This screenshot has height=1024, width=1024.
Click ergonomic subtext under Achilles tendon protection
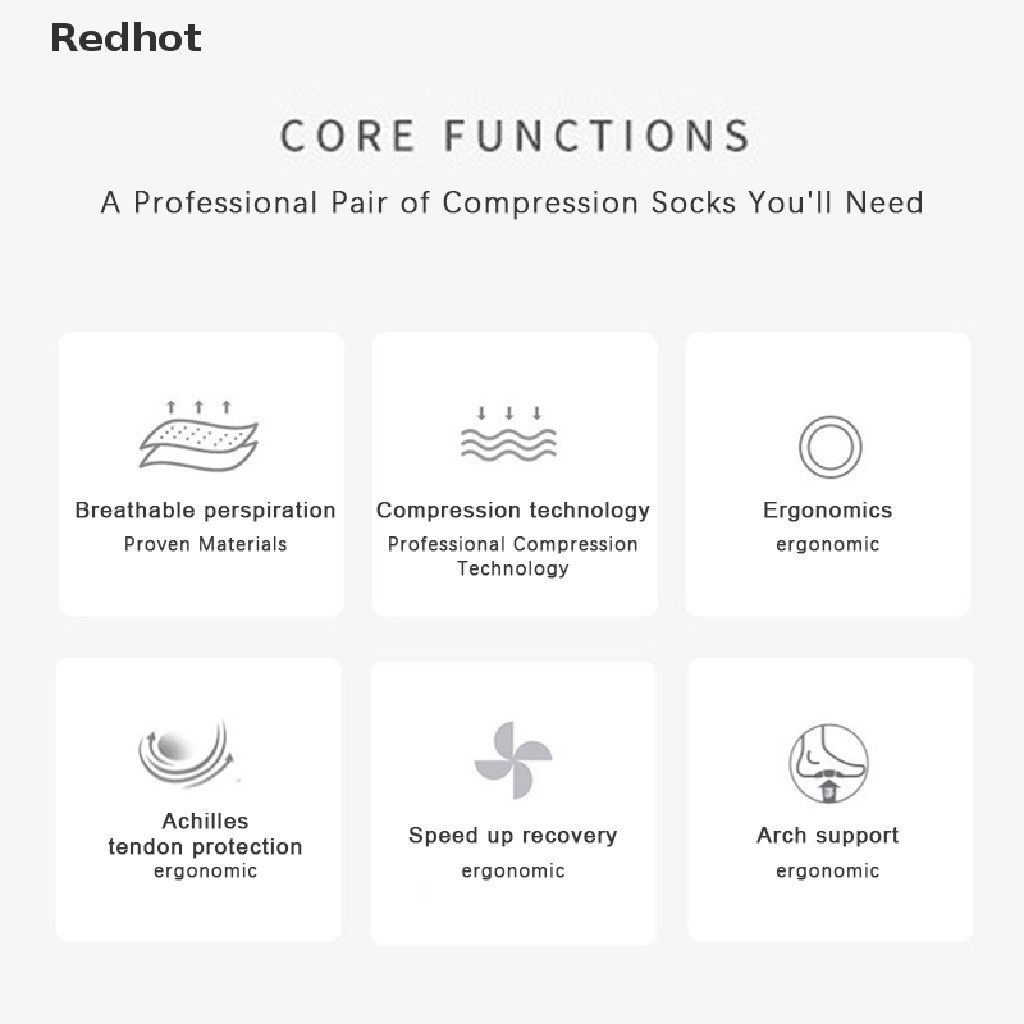205,871
